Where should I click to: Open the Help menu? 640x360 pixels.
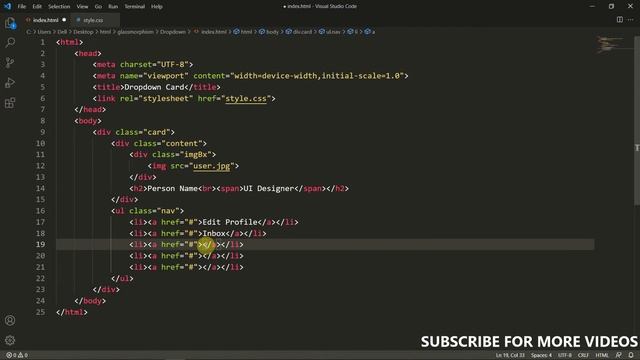pyautogui.click(x=157, y=7)
